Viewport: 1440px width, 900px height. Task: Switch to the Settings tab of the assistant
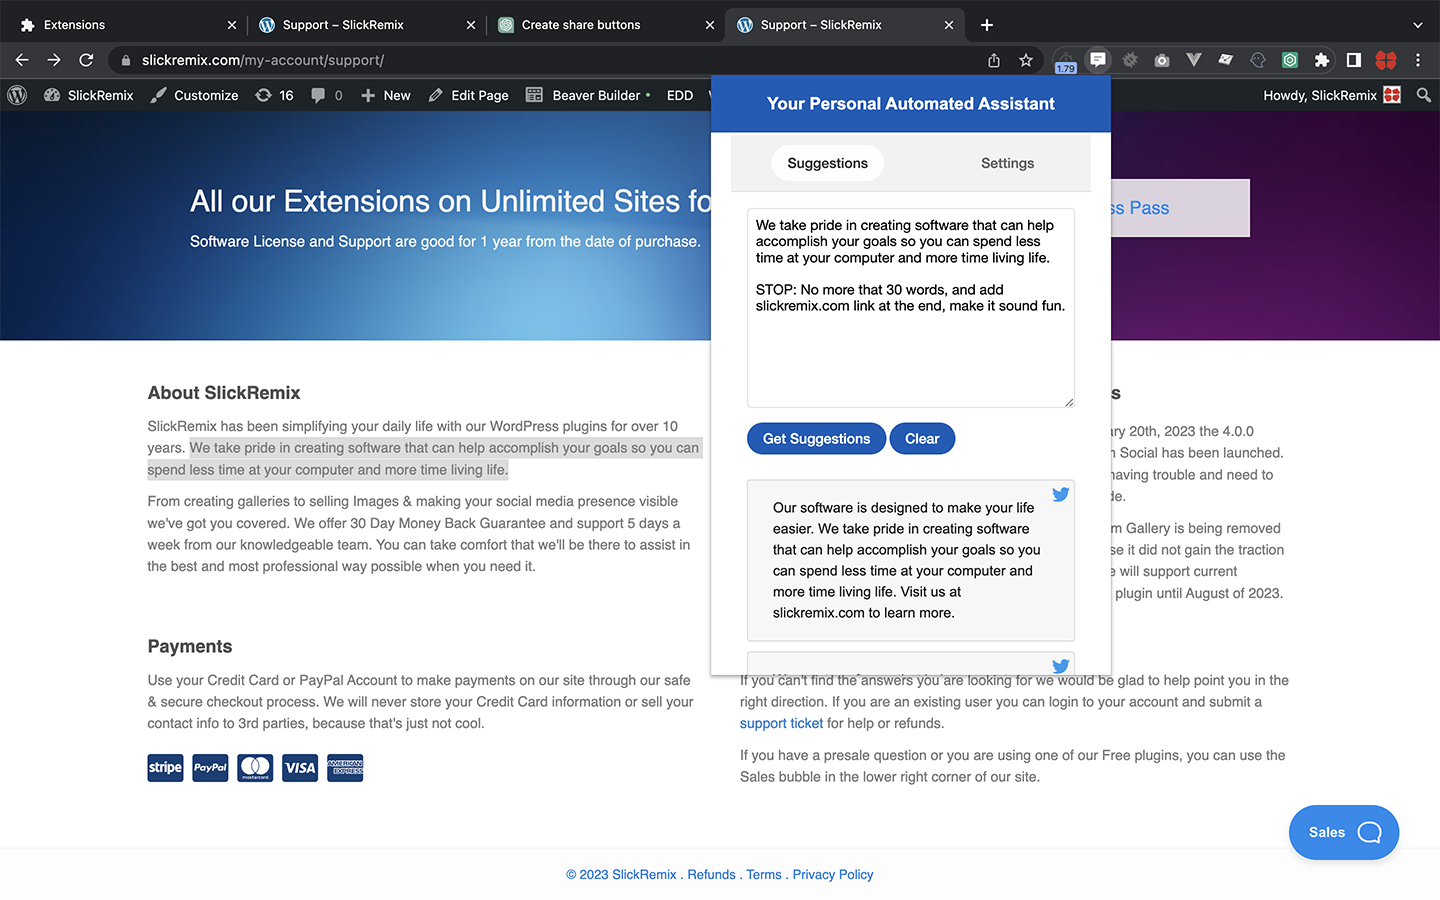pyautogui.click(x=1007, y=163)
